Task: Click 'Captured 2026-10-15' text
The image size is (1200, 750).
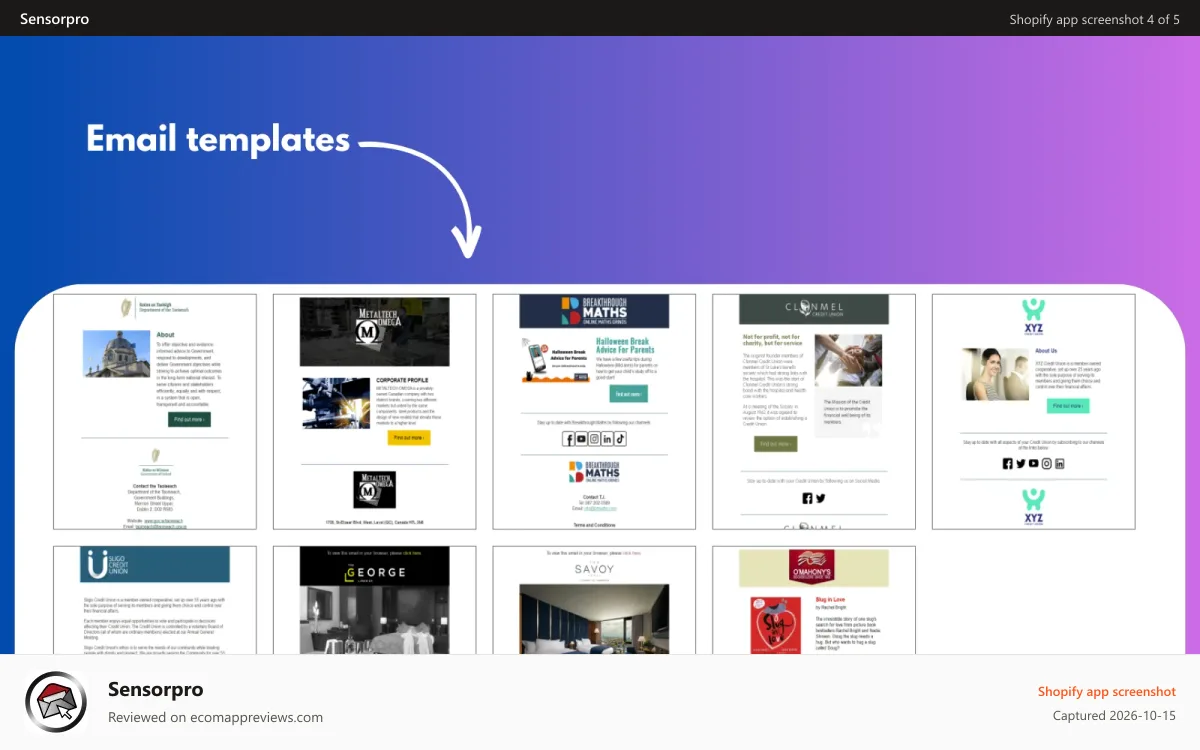Action: pyautogui.click(x=1114, y=716)
